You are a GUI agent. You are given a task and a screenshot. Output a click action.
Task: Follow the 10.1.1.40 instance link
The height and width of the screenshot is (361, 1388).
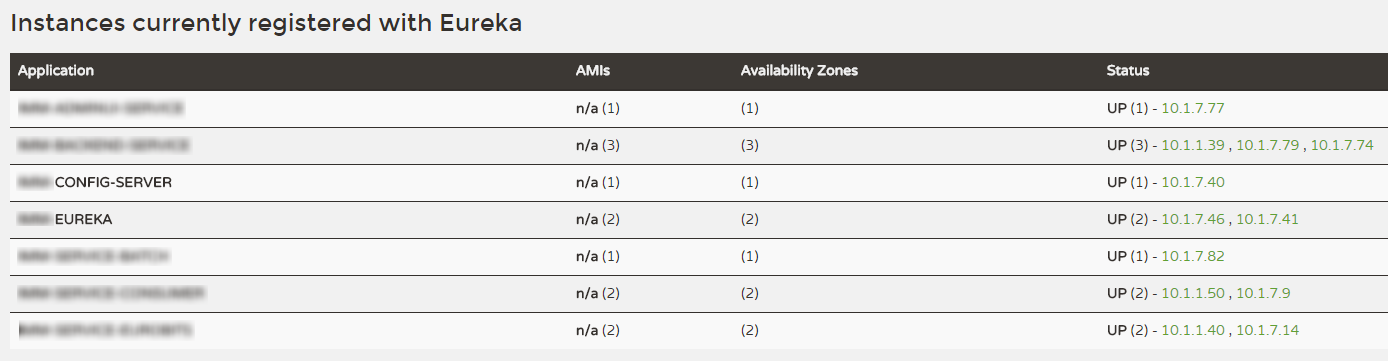tap(1193, 330)
